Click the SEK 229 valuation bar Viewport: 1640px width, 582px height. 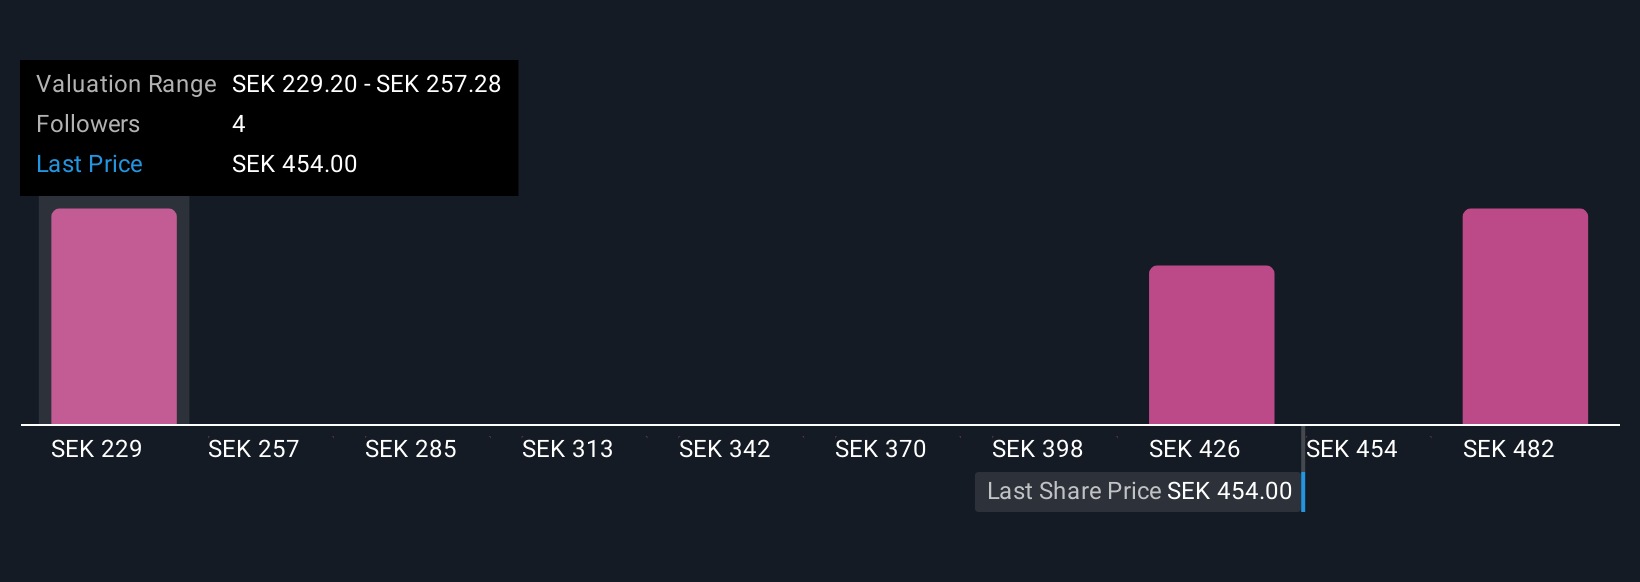pos(114,316)
